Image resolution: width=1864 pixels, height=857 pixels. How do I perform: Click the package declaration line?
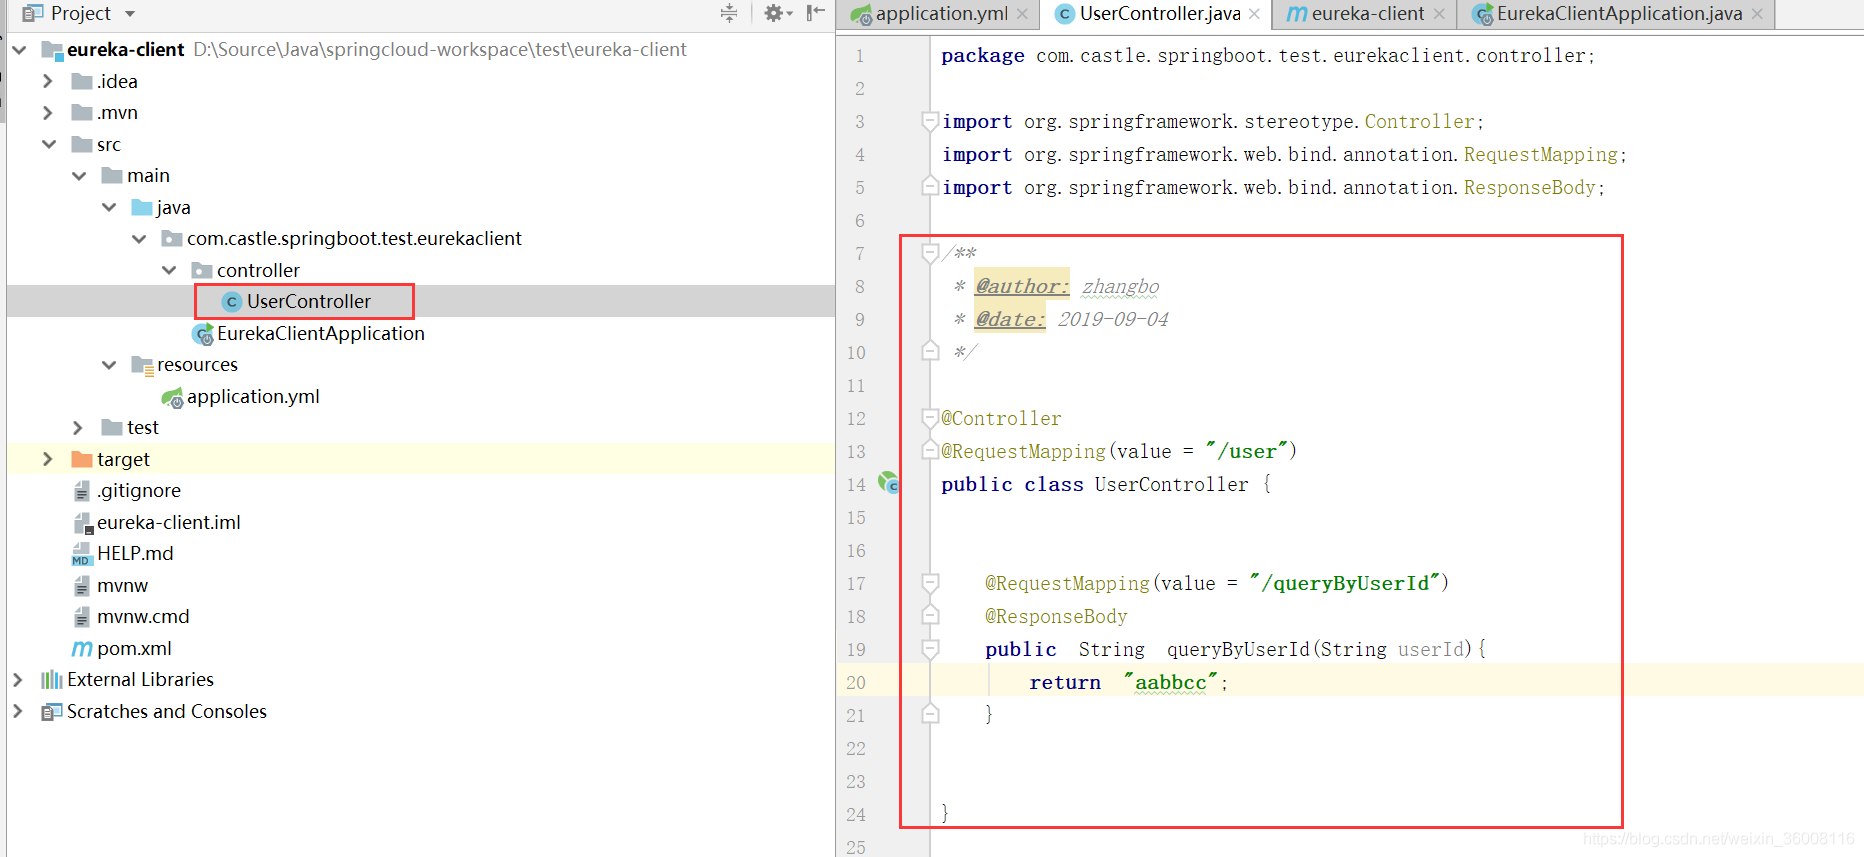tap(1267, 56)
